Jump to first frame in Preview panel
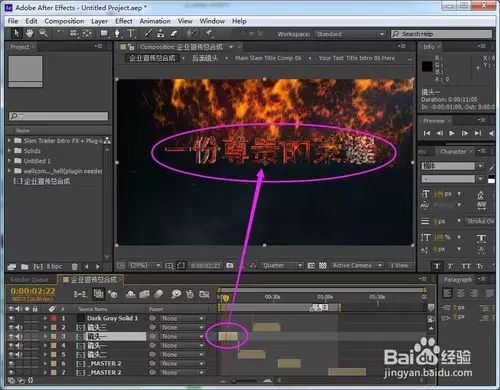Viewport: 500px width, 390px height. coord(427,133)
